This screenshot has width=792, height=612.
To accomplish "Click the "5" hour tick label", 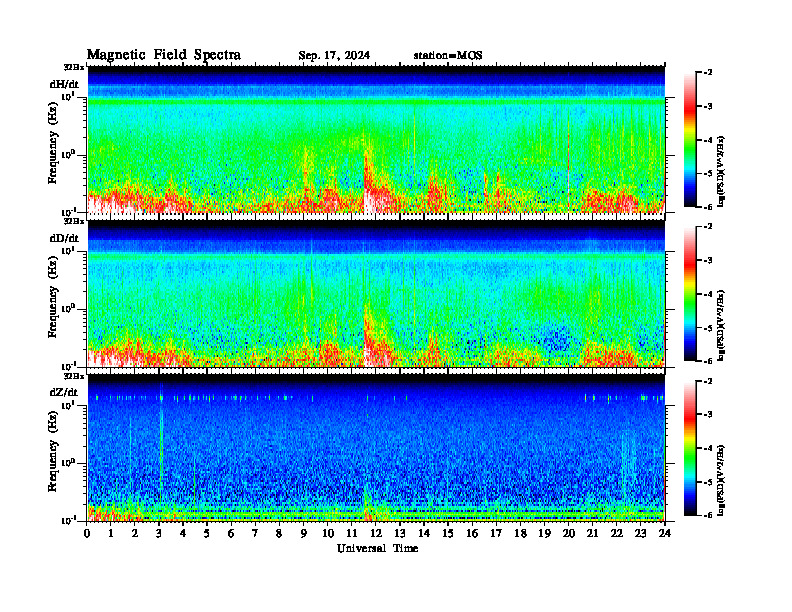I will (x=207, y=534).
